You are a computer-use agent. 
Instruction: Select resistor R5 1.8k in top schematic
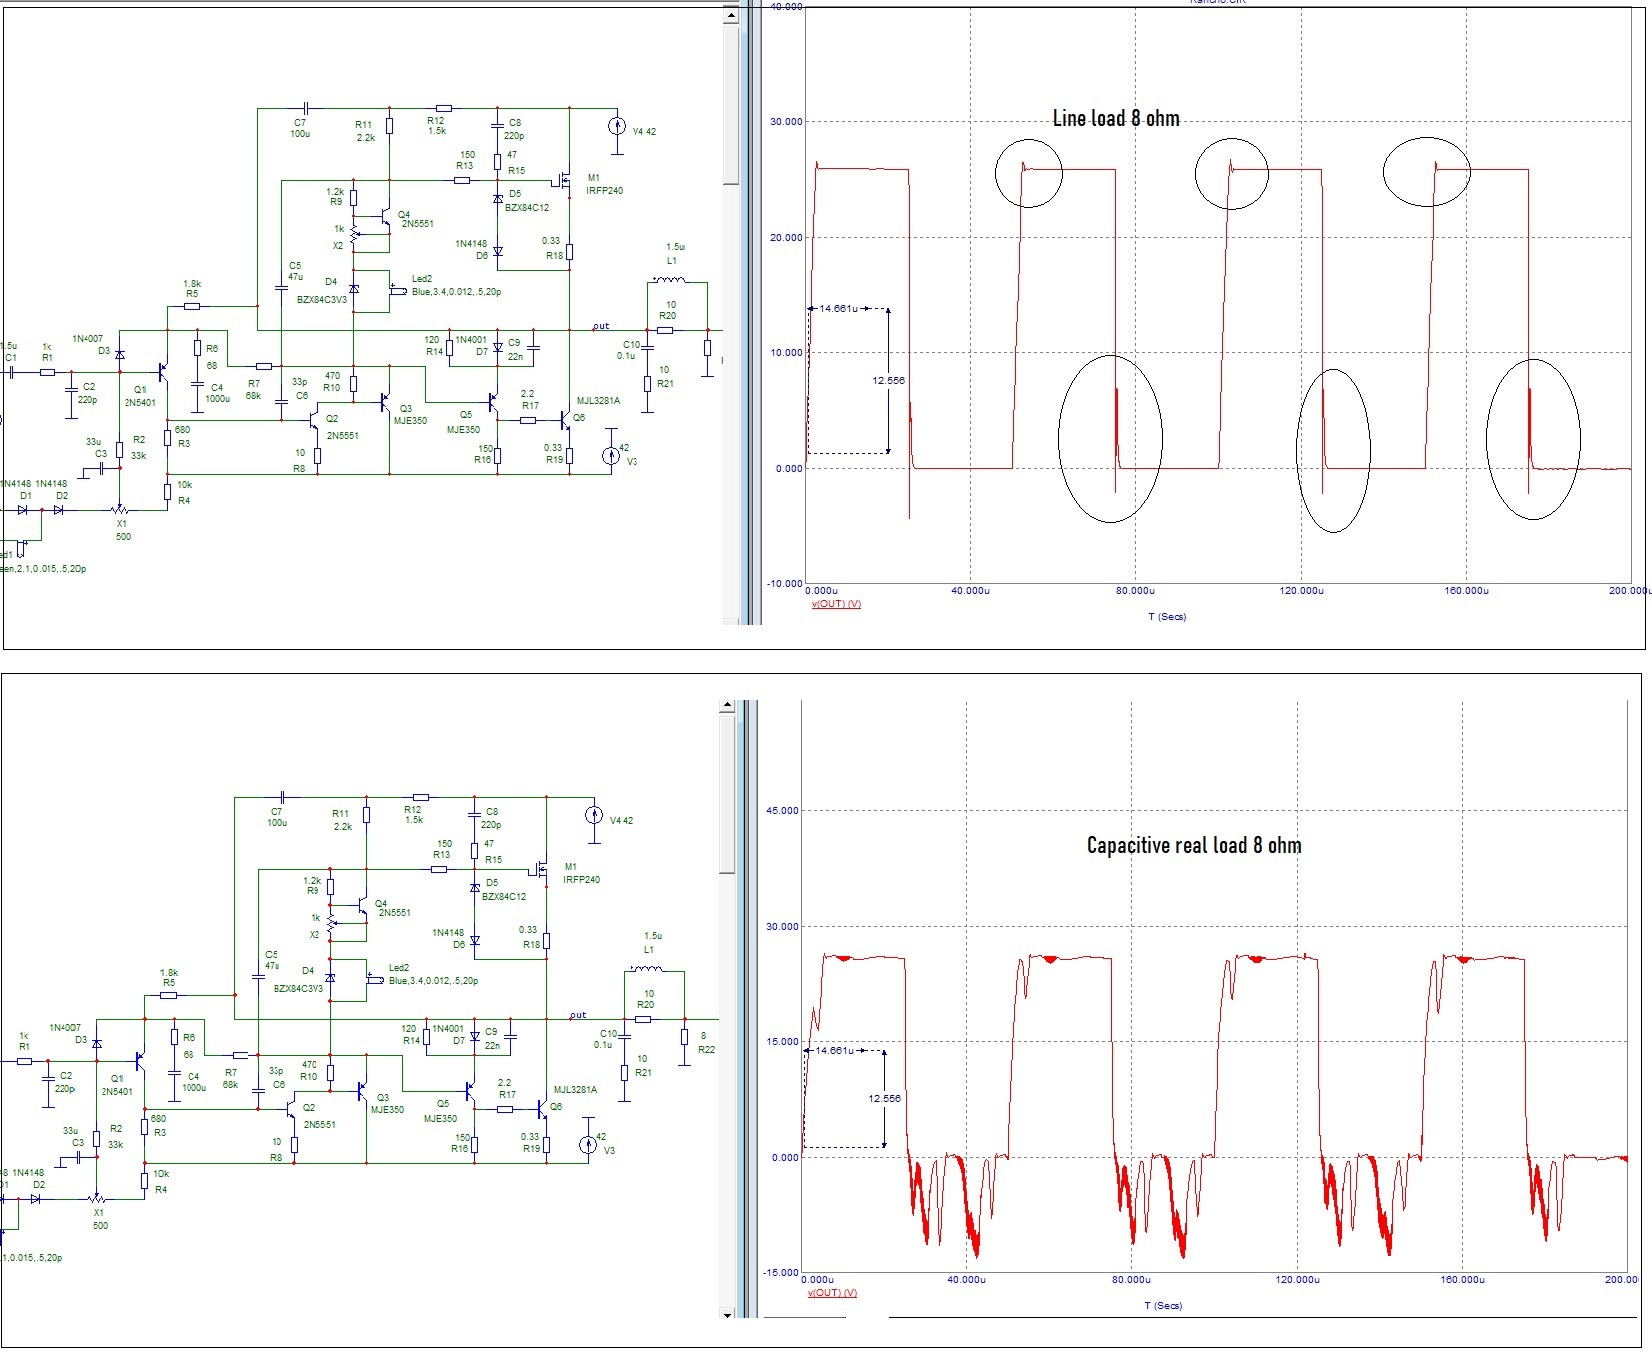192,306
